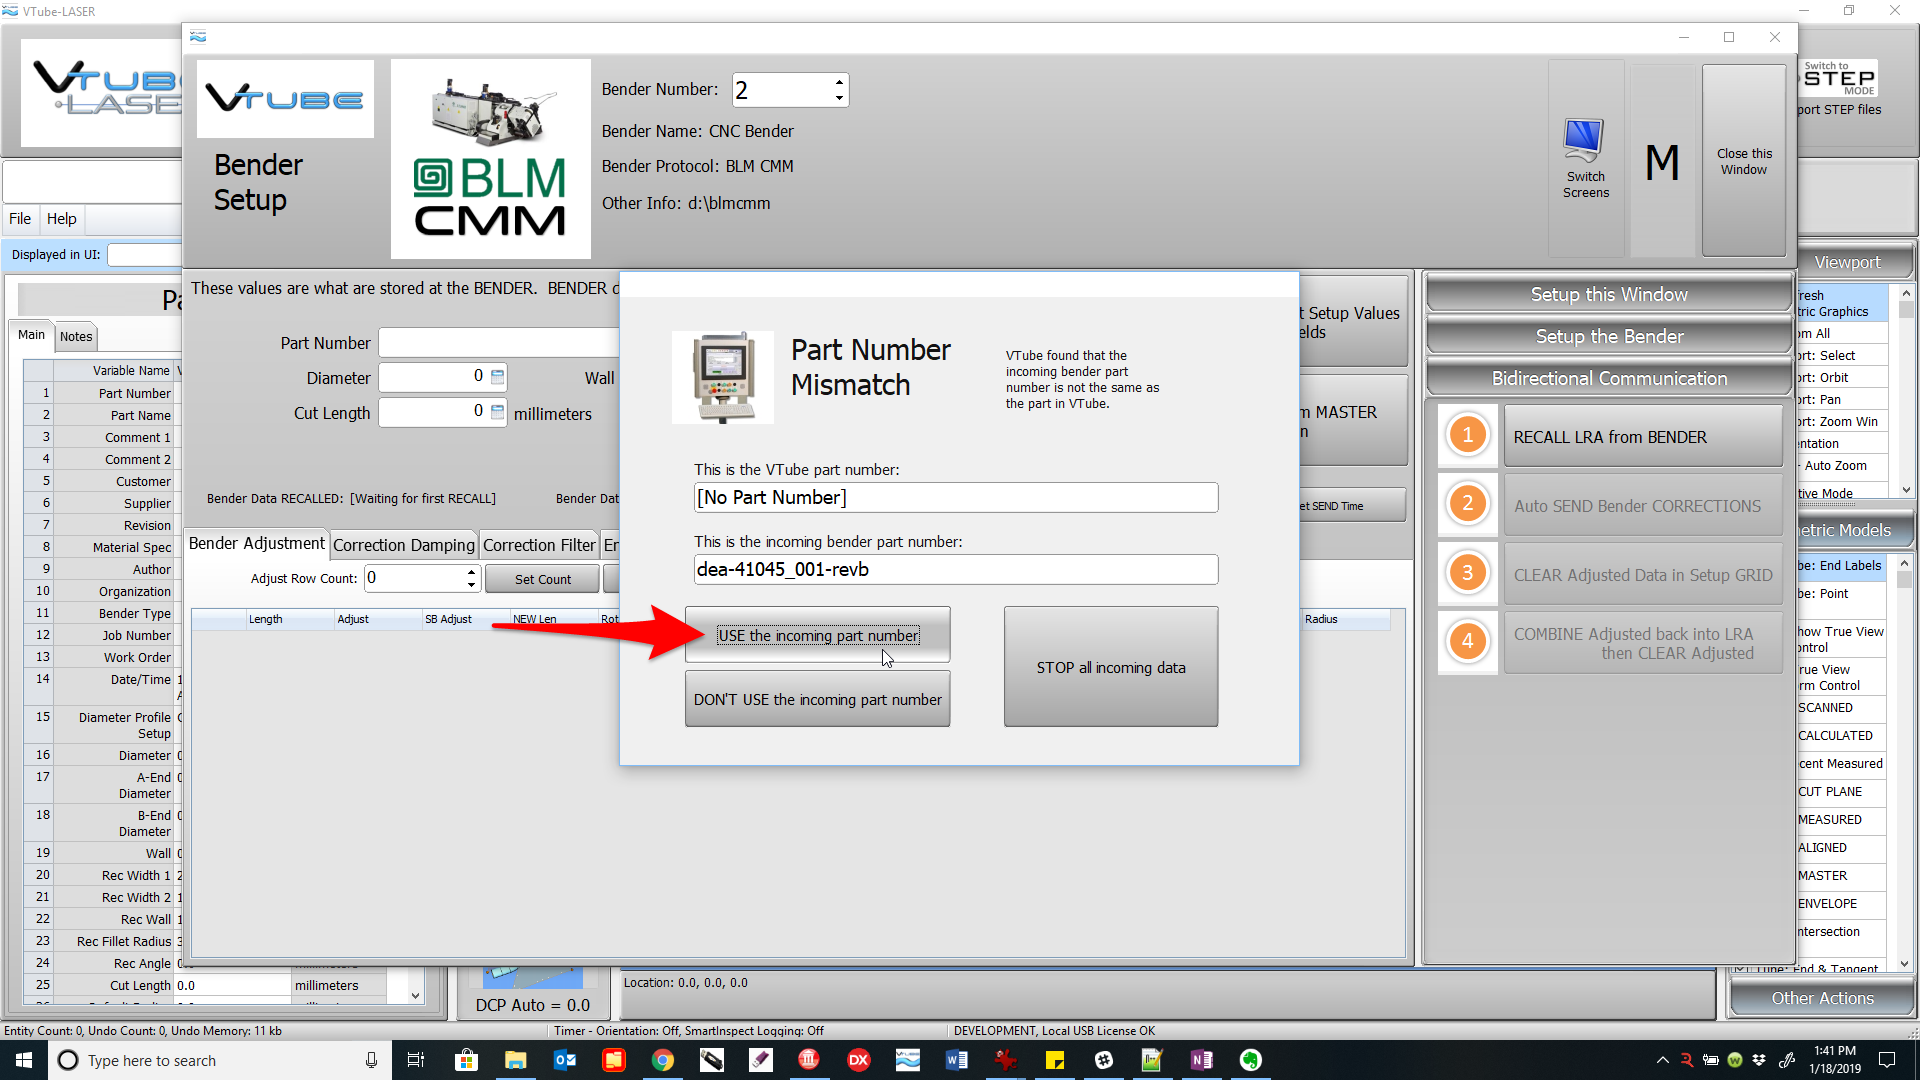Image resolution: width=1920 pixels, height=1080 pixels.
Task: Open the Correction Damping tab
Action: [x=403, y=545]
